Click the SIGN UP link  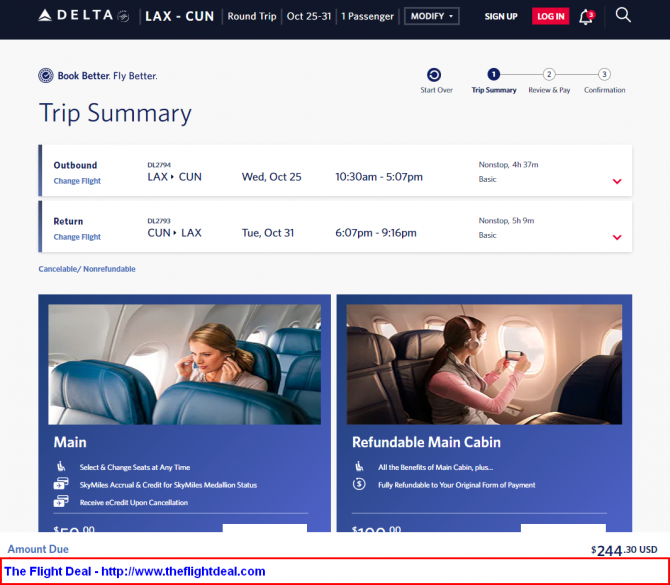click(501, 17)
